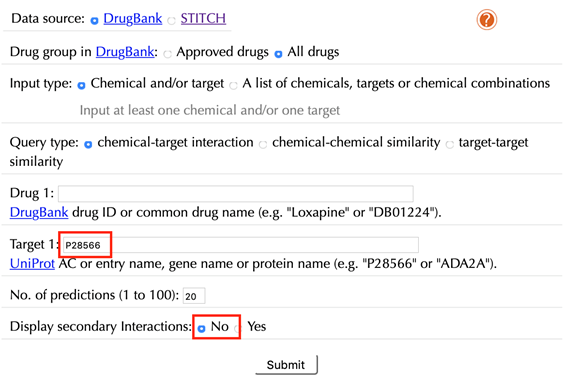Choose chemical-chemical similarity query type
576x383 pixels.
point(263,145)
